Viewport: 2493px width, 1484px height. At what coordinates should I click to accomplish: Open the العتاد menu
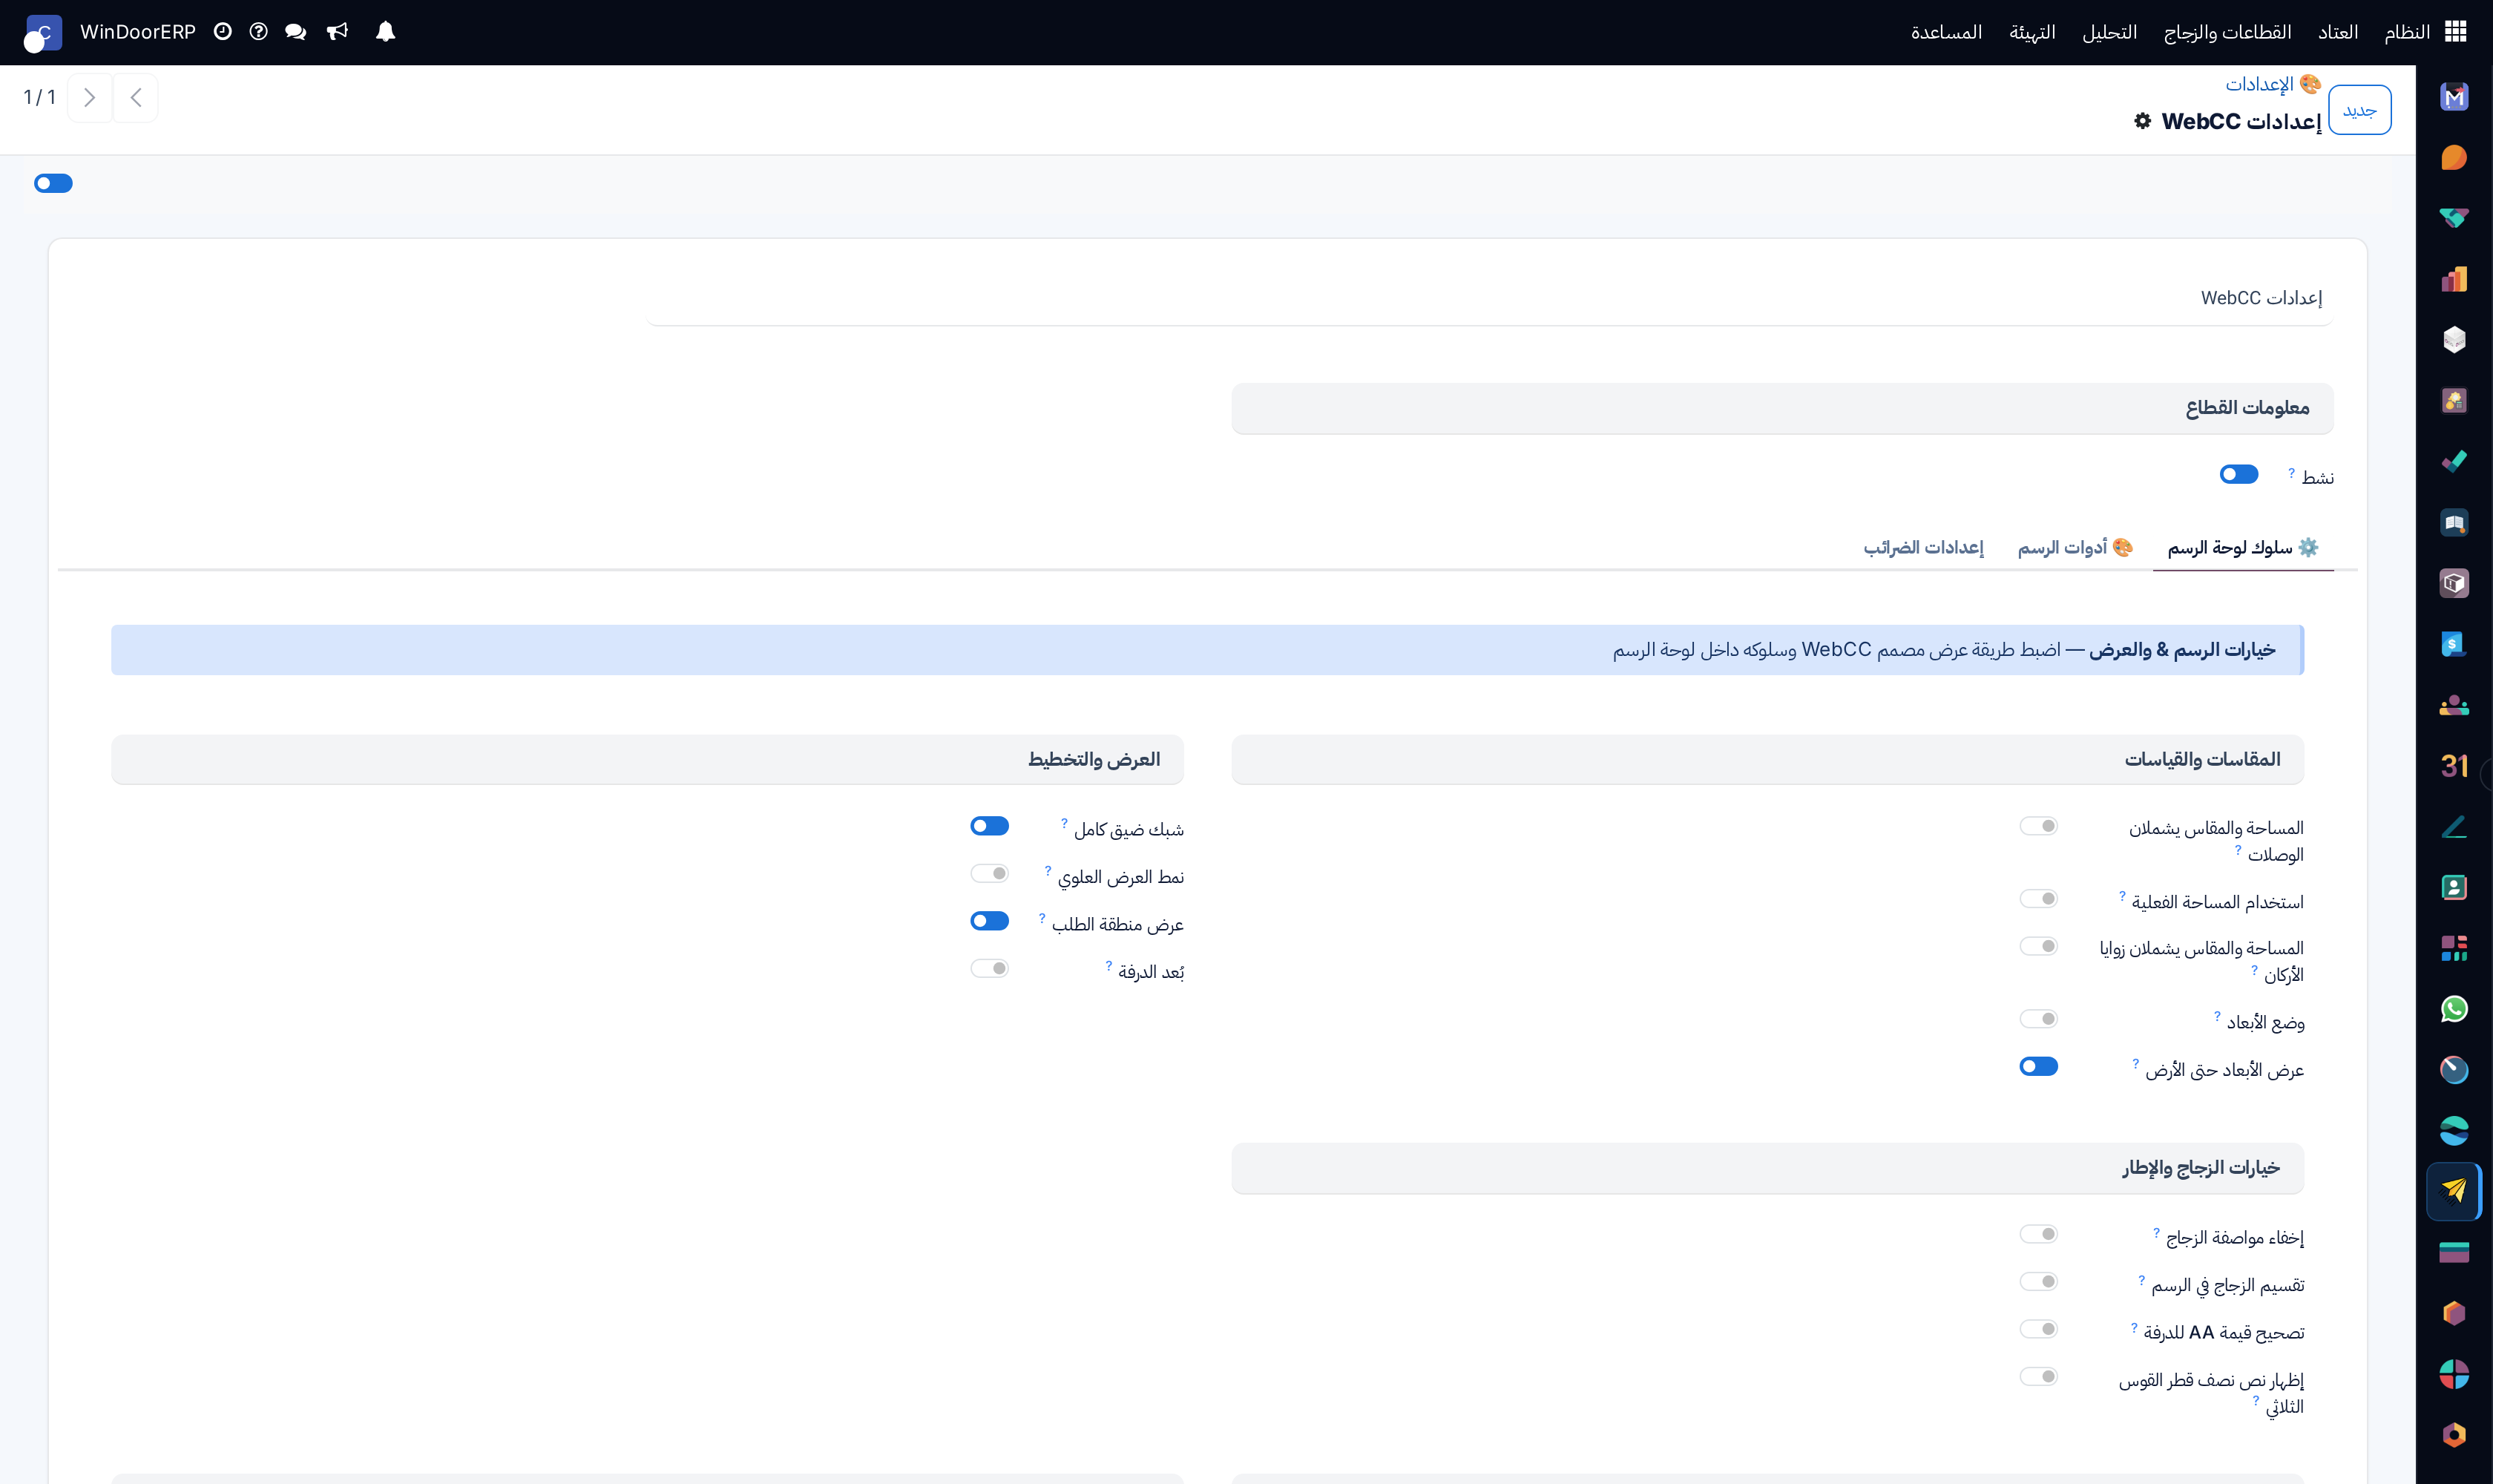(x=2338, y=32)
